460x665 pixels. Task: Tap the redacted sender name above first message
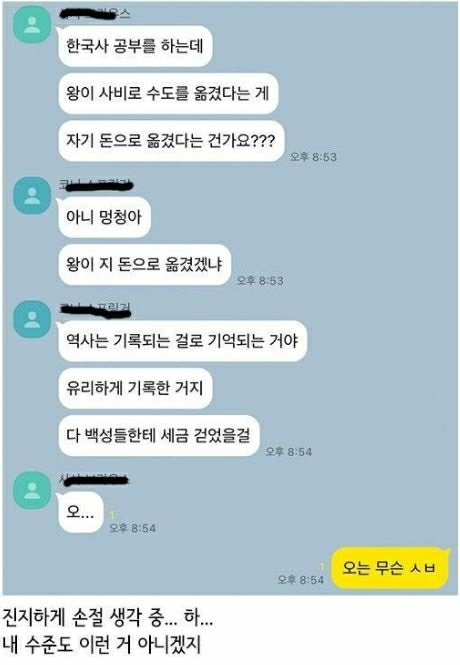95,14
